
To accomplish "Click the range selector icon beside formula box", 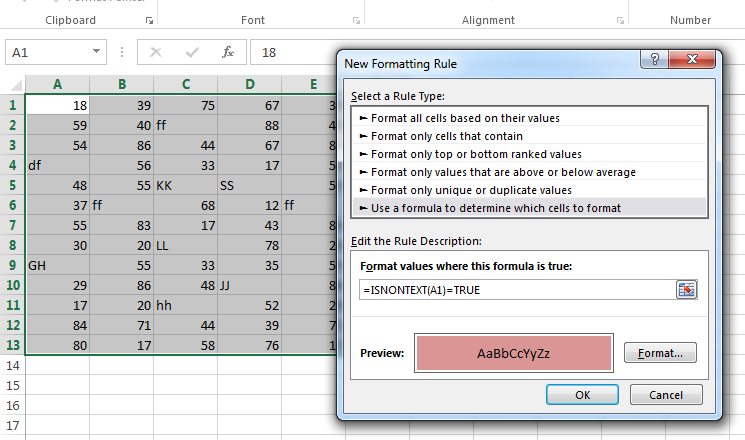I will coord(686,289).
